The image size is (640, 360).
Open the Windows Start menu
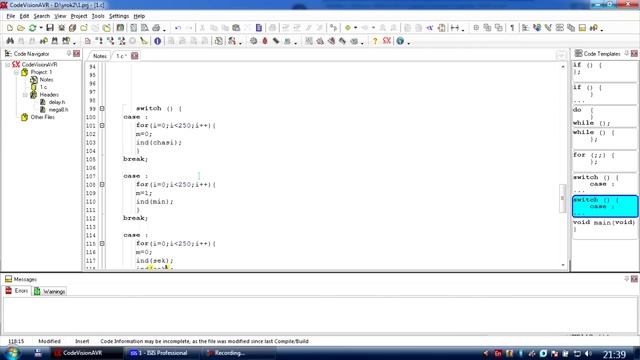pyautogui.click(x=12, y=353)
